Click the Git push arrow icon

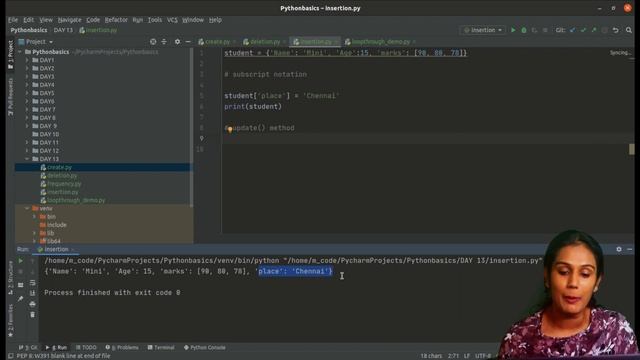click(x=594, y=30)
